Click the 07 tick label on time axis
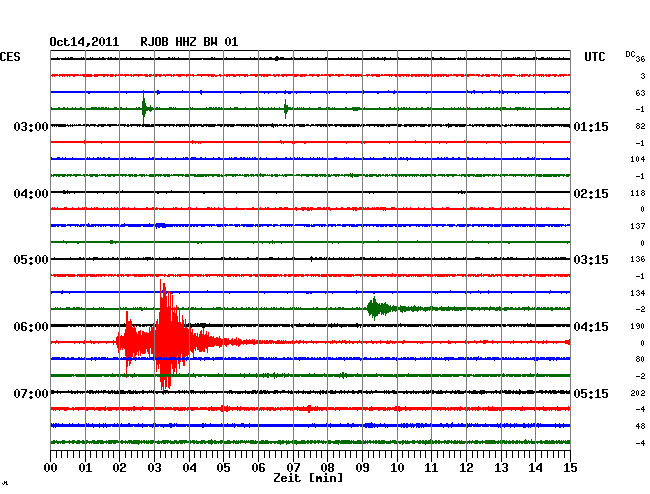This screenshot has width=650, height=494. [x=293, y=467]
